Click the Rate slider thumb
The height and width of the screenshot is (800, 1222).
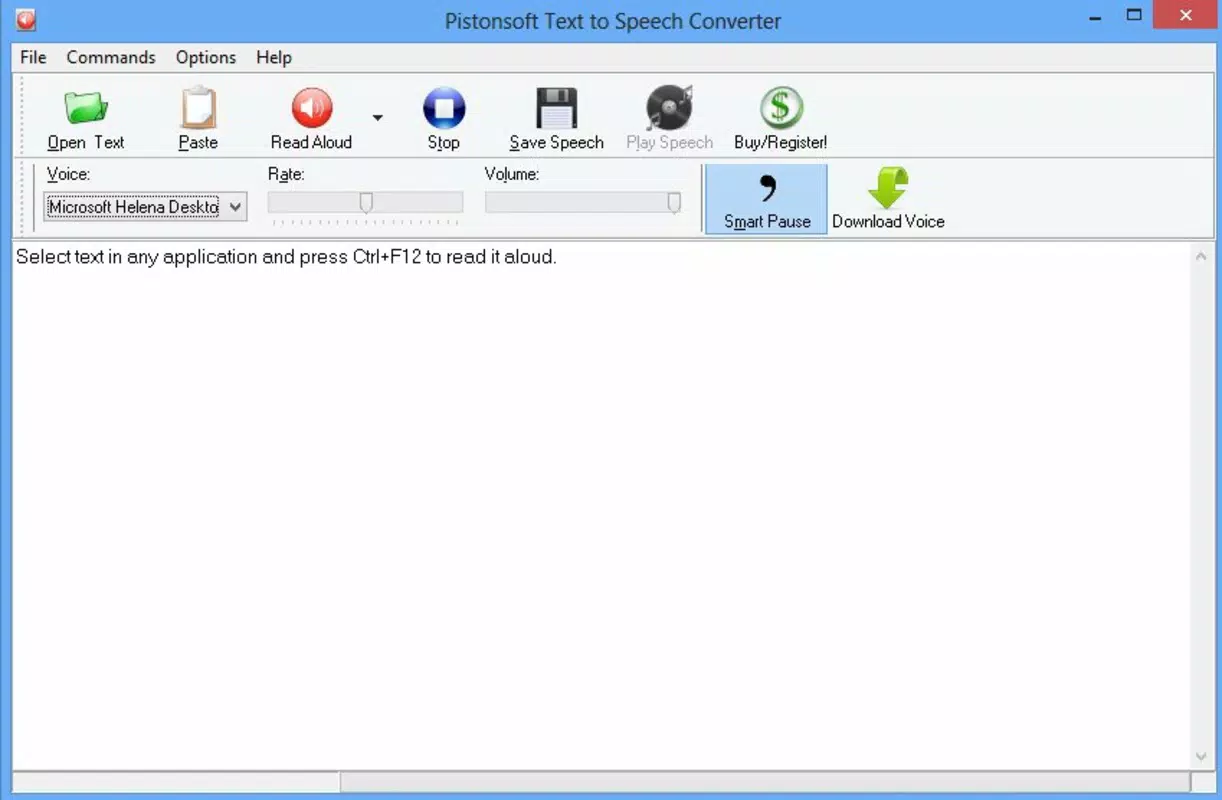[366, 203]
